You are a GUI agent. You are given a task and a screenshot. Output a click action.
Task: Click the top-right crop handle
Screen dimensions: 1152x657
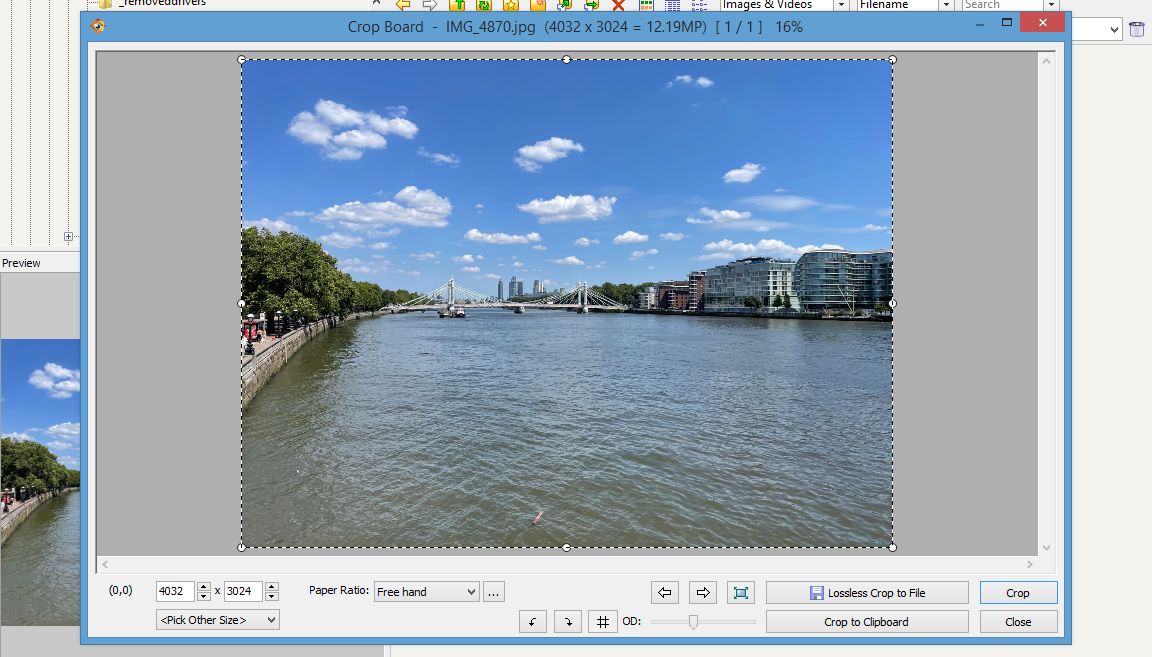tap(893, 60)
